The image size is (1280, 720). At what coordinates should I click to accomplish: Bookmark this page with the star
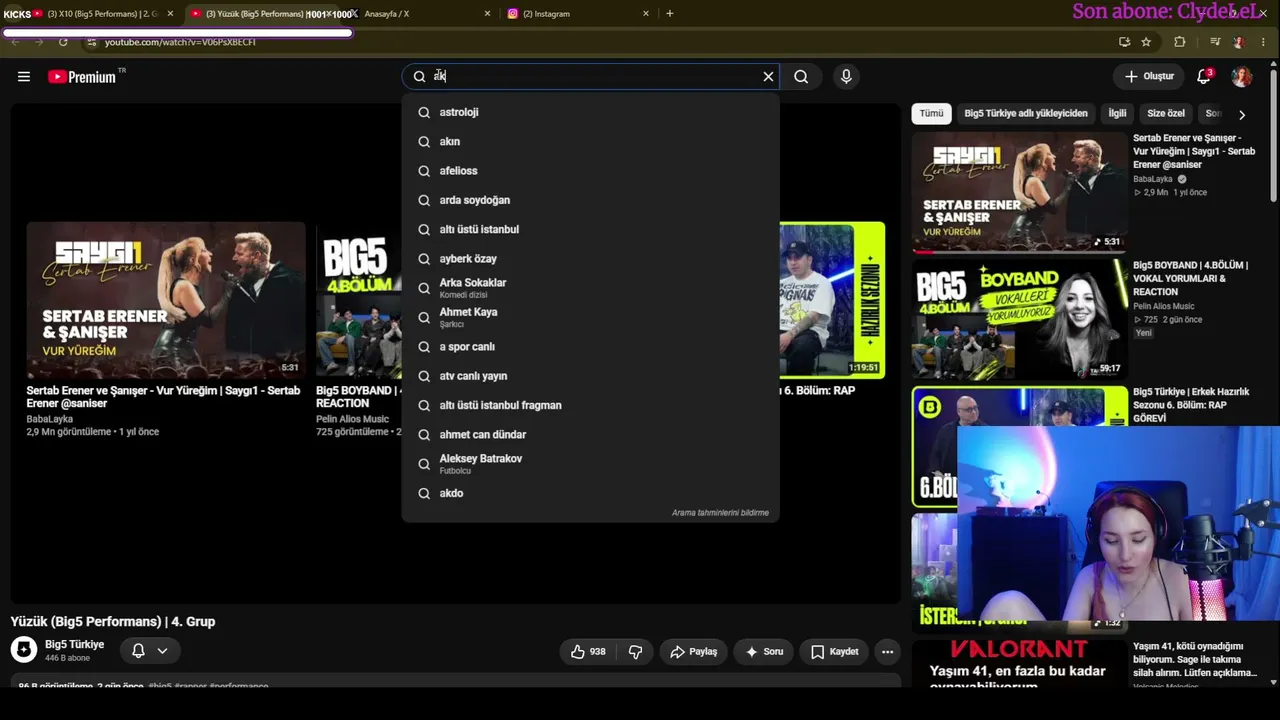click(x=1146, y=42)
